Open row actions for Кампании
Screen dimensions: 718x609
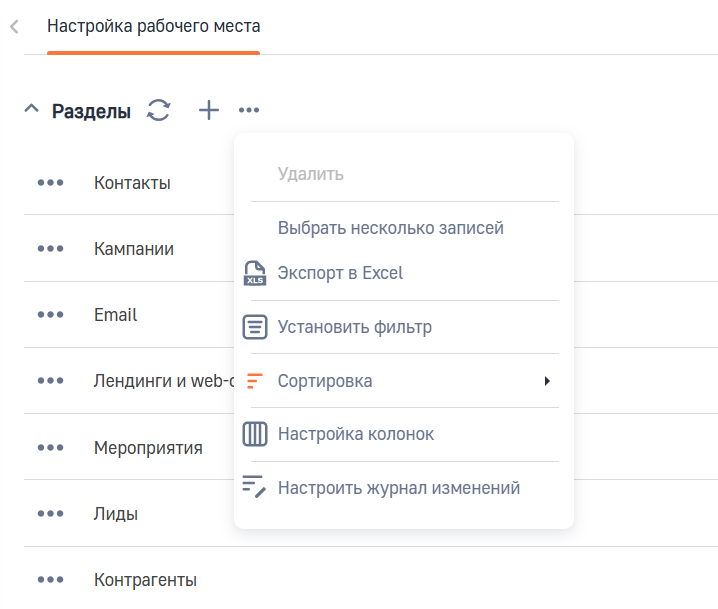click(50, 249)
